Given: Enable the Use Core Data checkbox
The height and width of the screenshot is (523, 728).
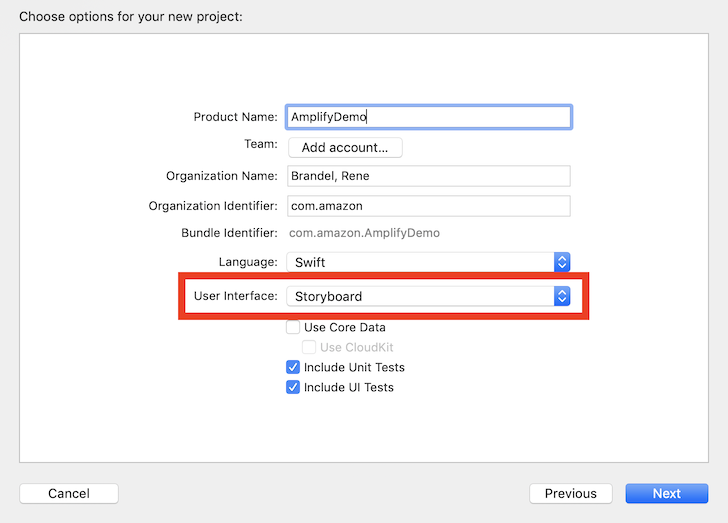Looking at the screenshot, I should (x=293, y=327).
